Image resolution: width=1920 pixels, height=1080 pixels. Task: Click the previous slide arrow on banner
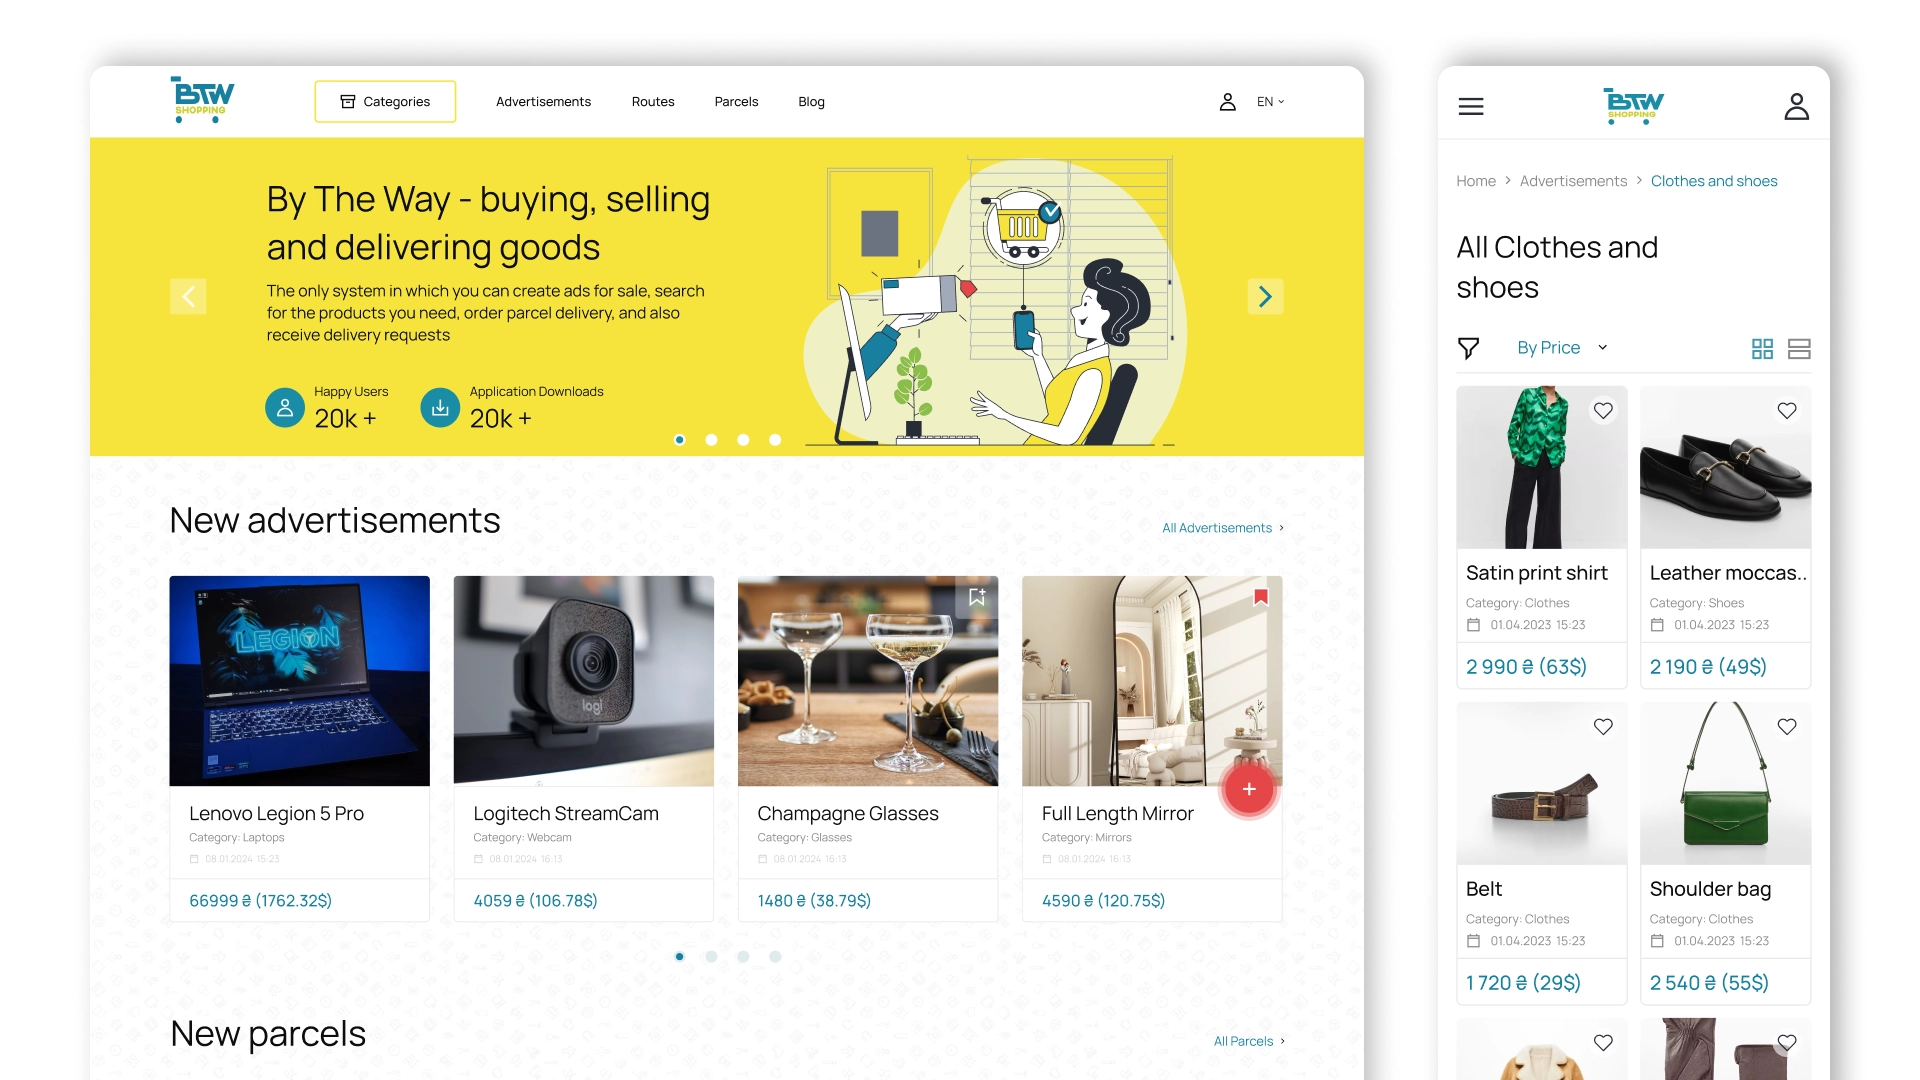(x=188, y=296)
